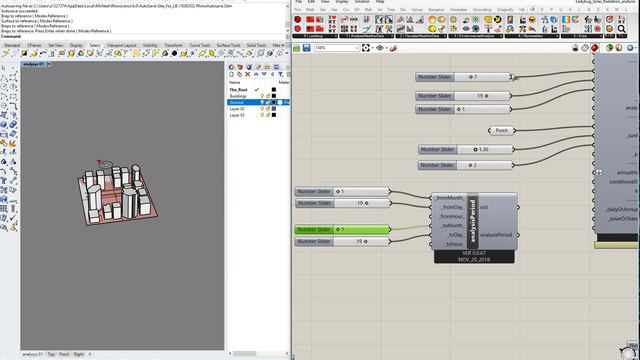The height and width of the screenshot is (360, 640).
Task: Open document preview settings orange sphere icon
Action: 619,48
